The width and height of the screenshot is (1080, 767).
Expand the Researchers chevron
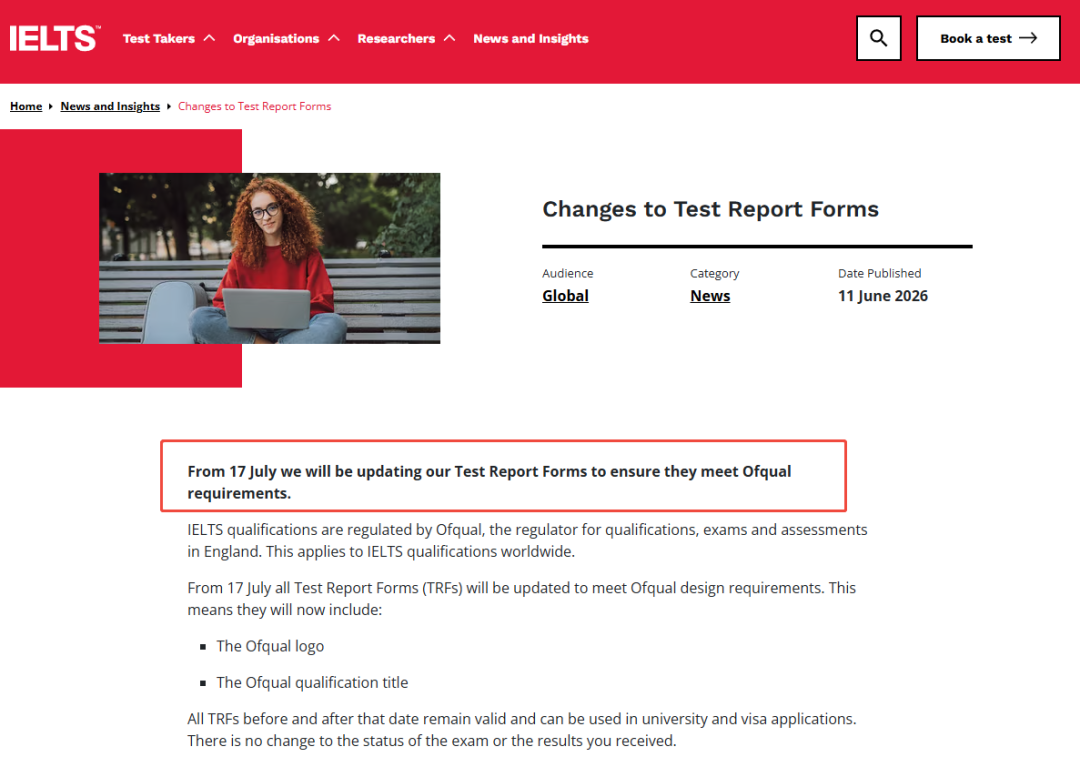pyautogui.click(x=450, y=39)
